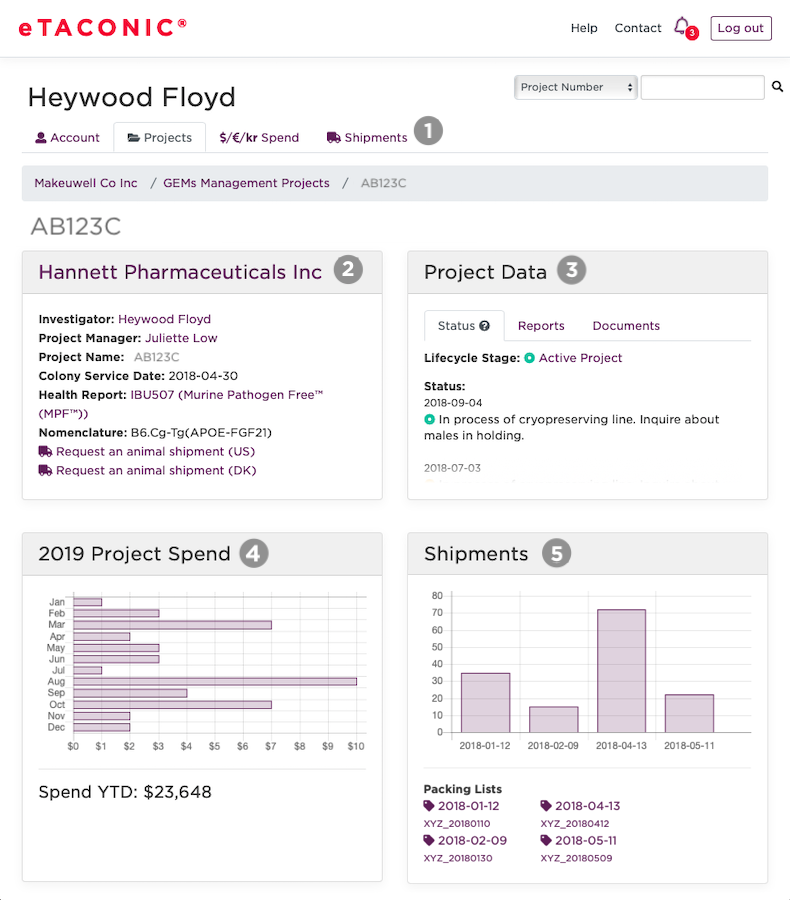
Task: Click the tag icon beside 2018-05-11
Action: click(x=547, y=841)
